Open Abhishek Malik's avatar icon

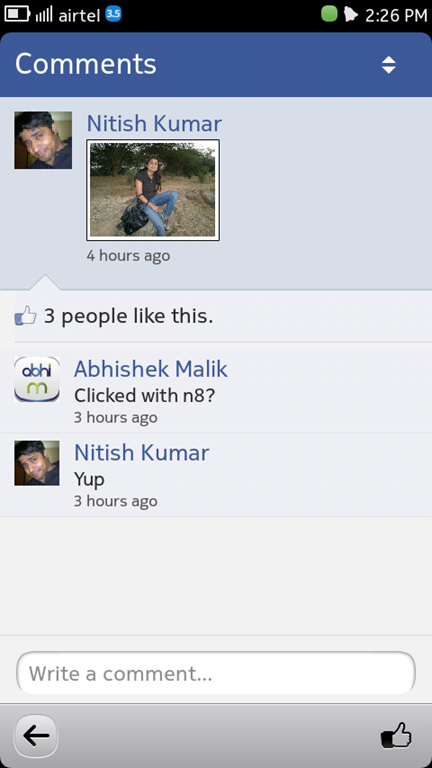pos(37,379)
